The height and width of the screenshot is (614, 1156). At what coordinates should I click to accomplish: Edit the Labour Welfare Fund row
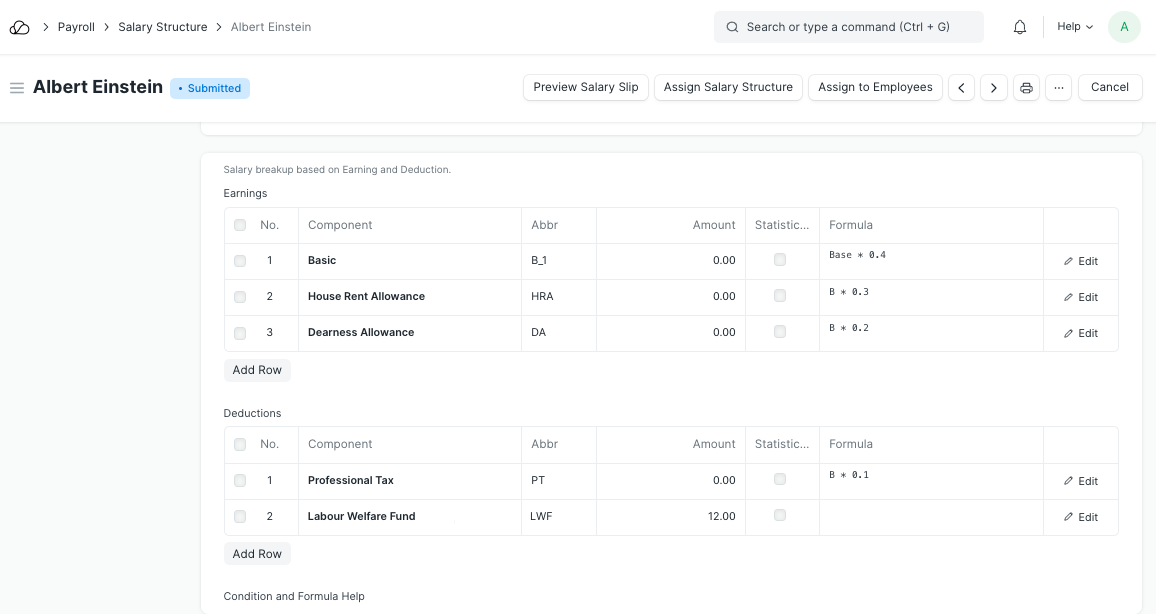pos(1080,517)
